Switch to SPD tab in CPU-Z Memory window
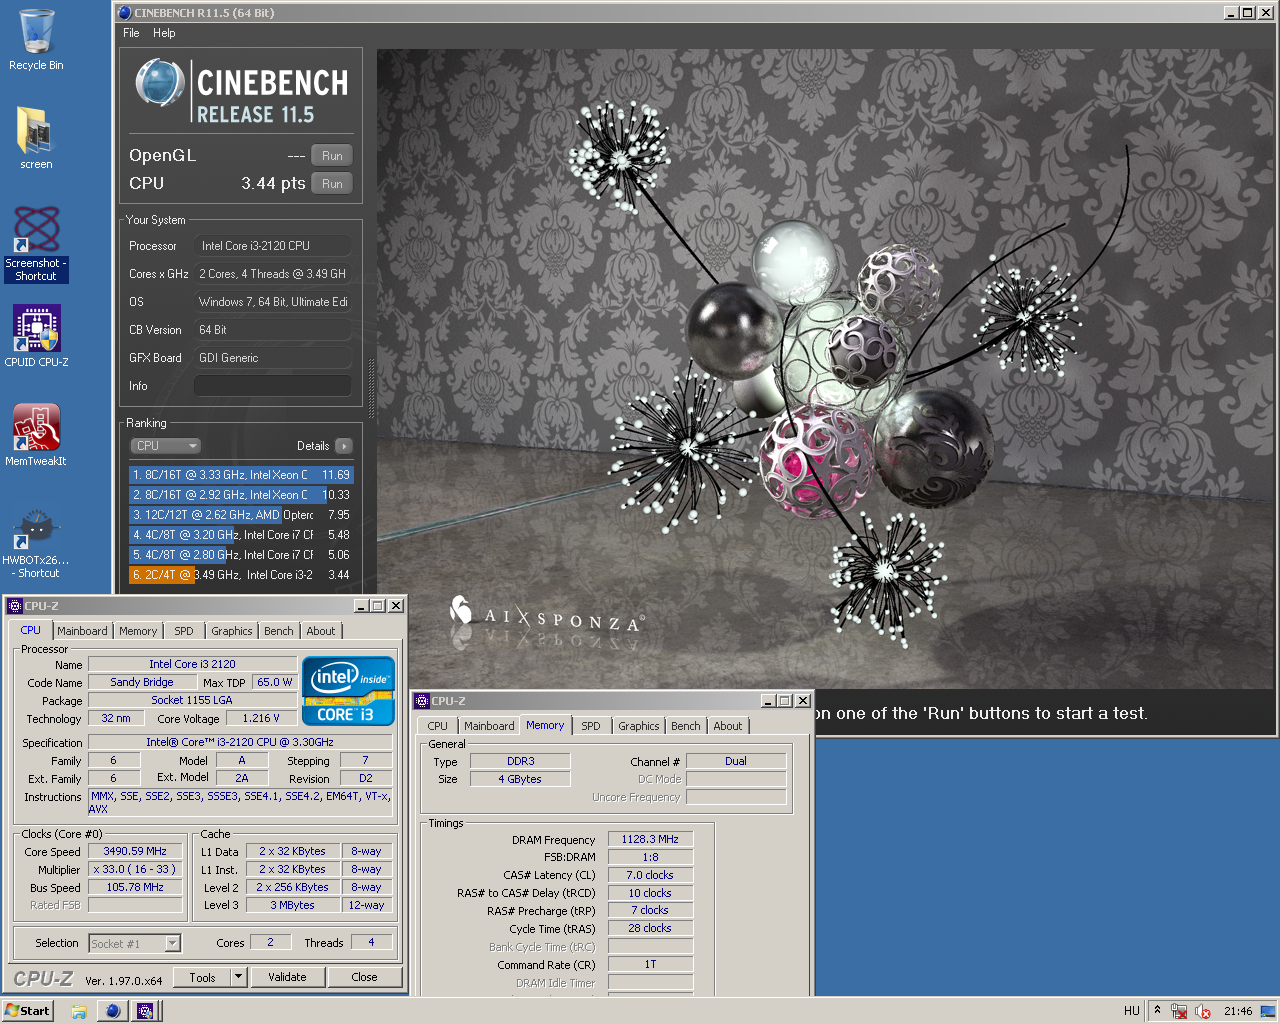The height and width of the screenshot is (1024, 1280). click(591, 726)
